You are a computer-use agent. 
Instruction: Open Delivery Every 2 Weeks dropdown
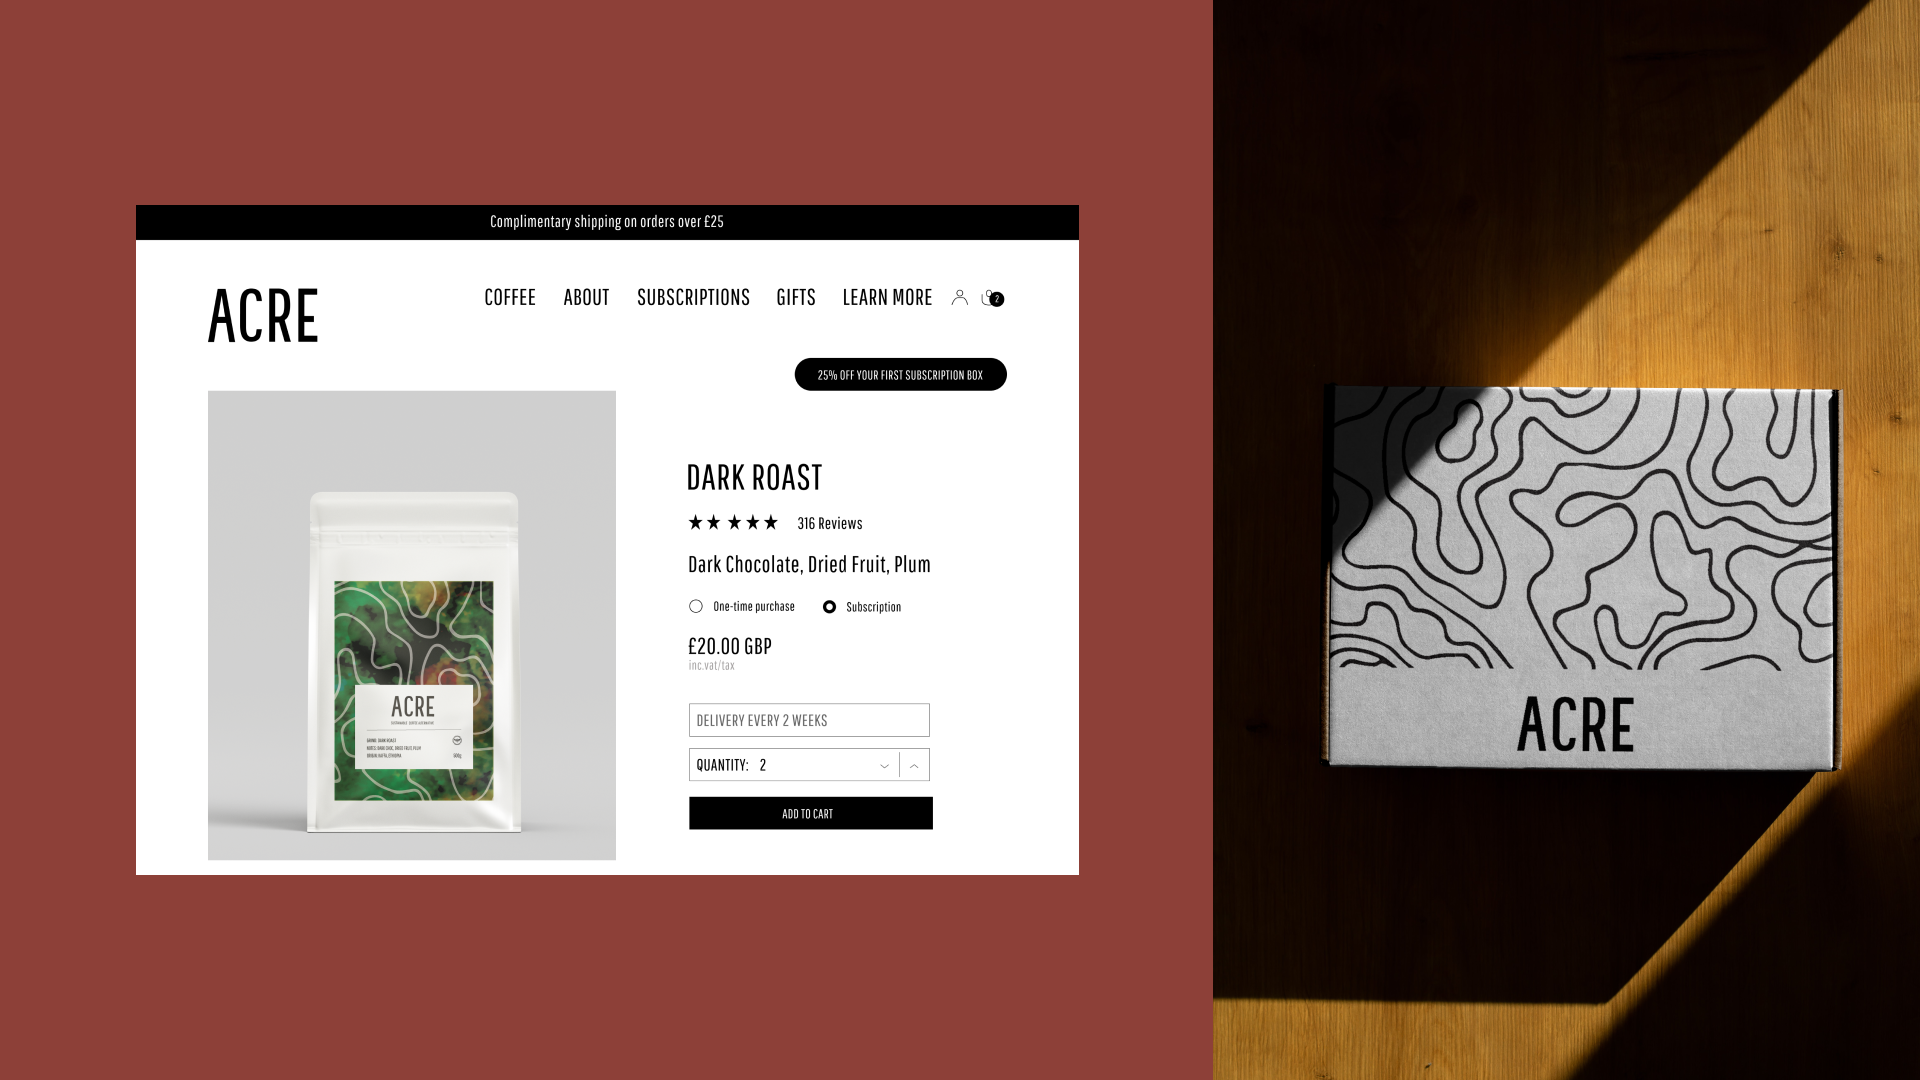809,720
